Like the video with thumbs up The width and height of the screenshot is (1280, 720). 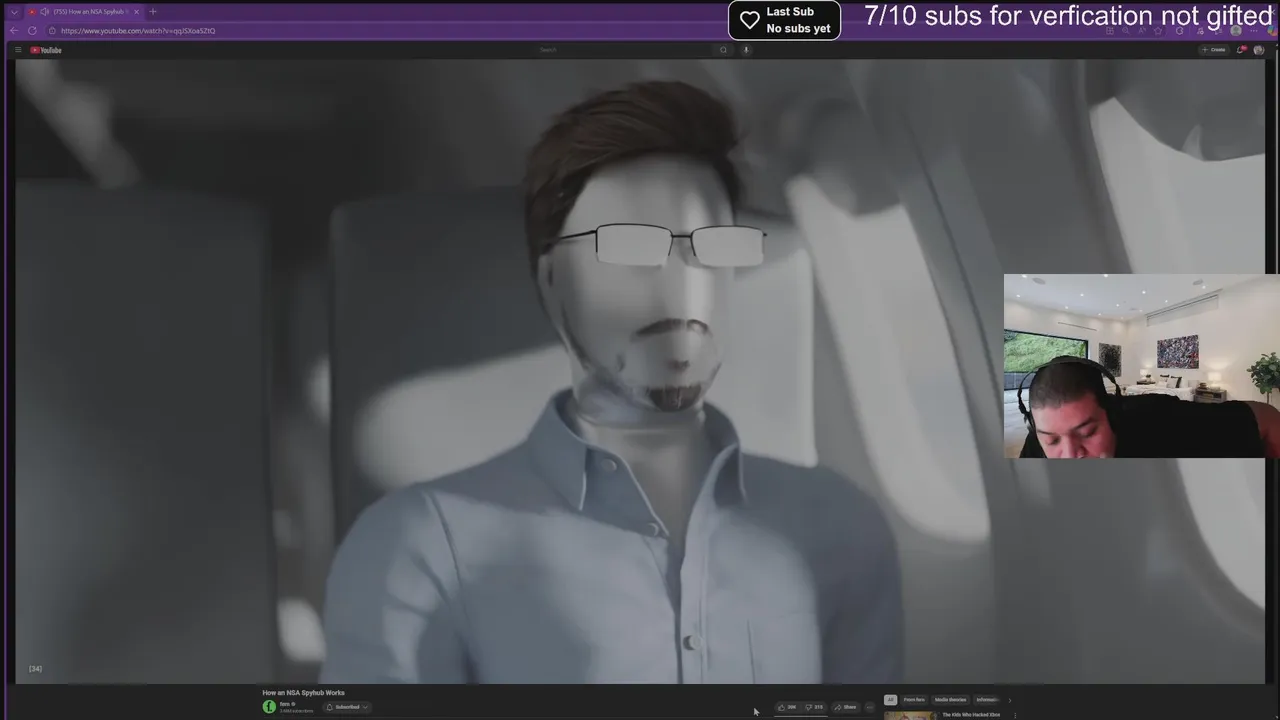click(x=787, y=707)
